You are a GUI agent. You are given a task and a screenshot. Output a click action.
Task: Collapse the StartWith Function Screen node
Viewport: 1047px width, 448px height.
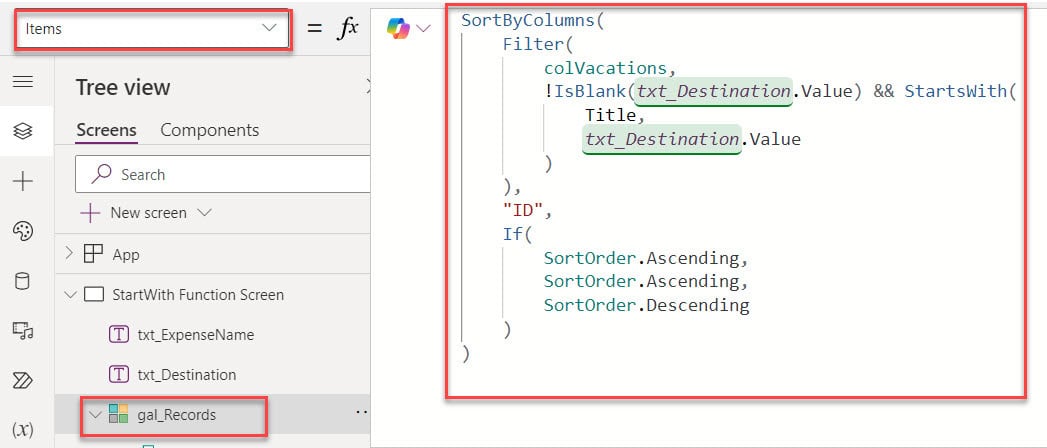point(69,295)
